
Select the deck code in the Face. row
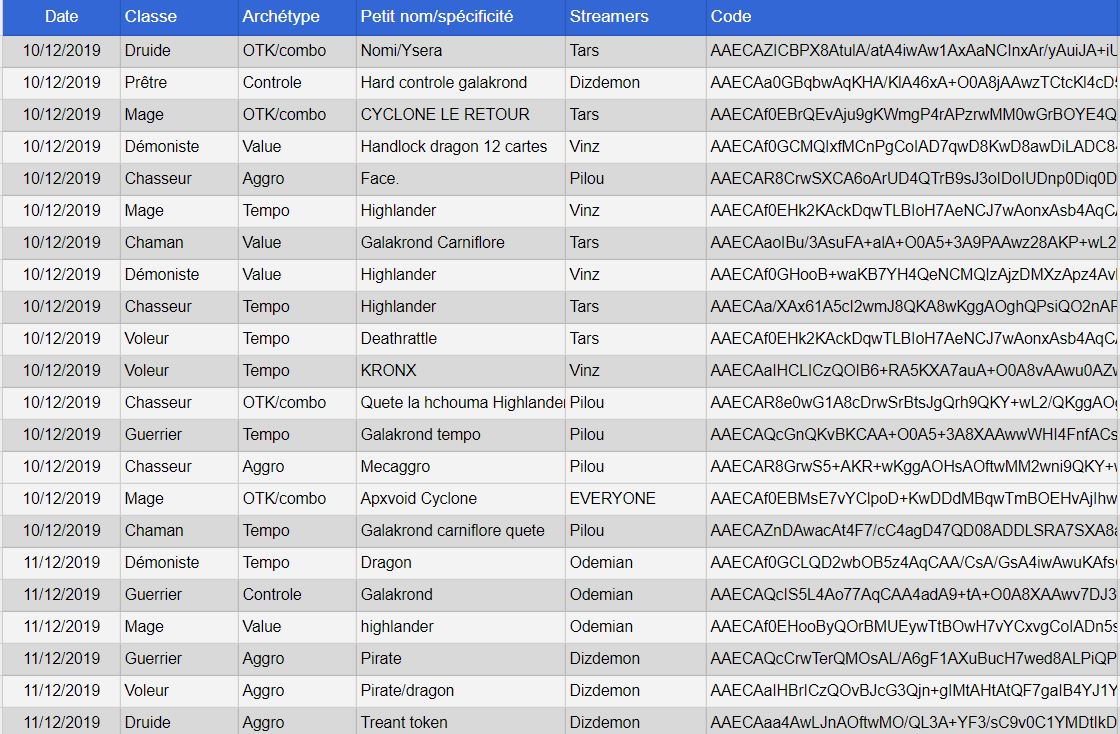click(x=912, y=178)
